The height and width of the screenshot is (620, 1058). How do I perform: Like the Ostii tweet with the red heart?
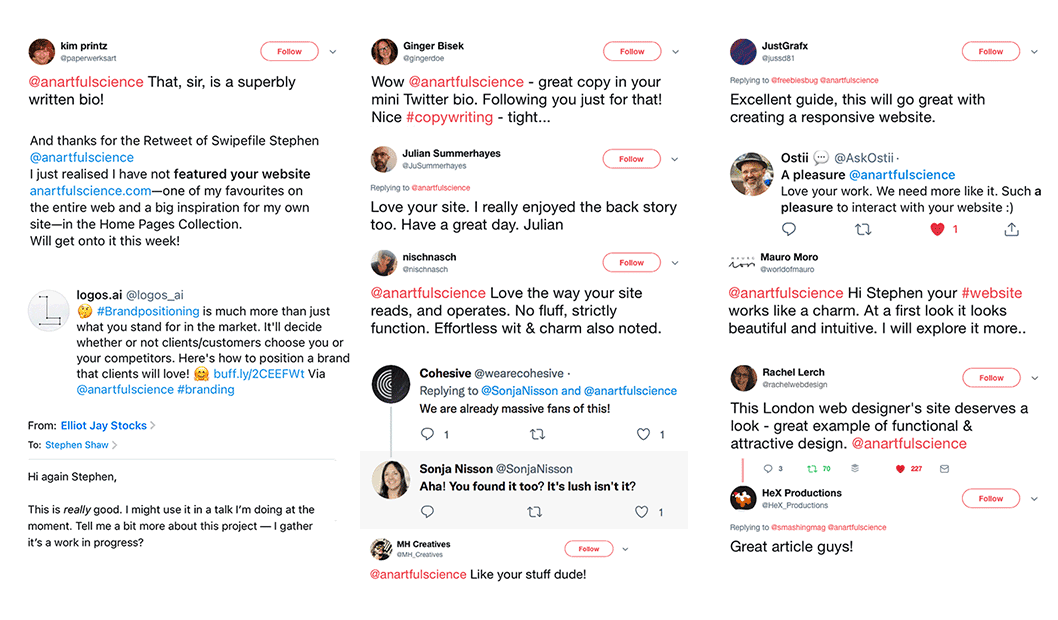coord(937,229)
